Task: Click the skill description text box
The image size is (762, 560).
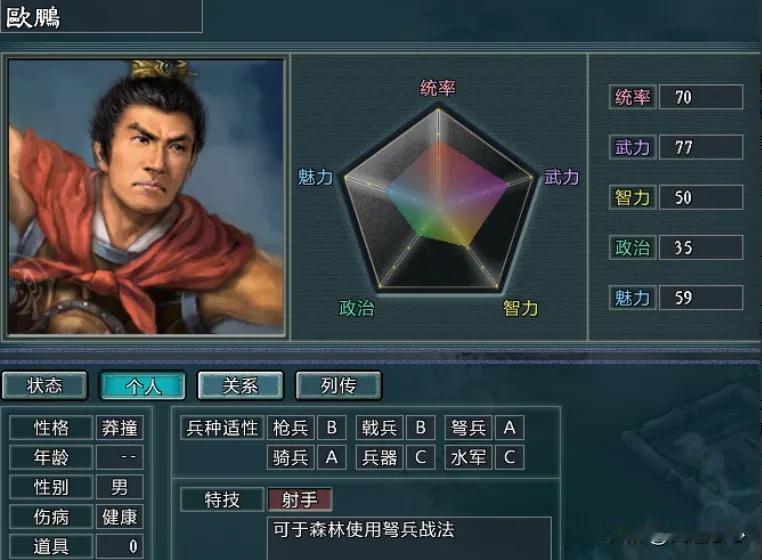Action: (x=409, y=539)
